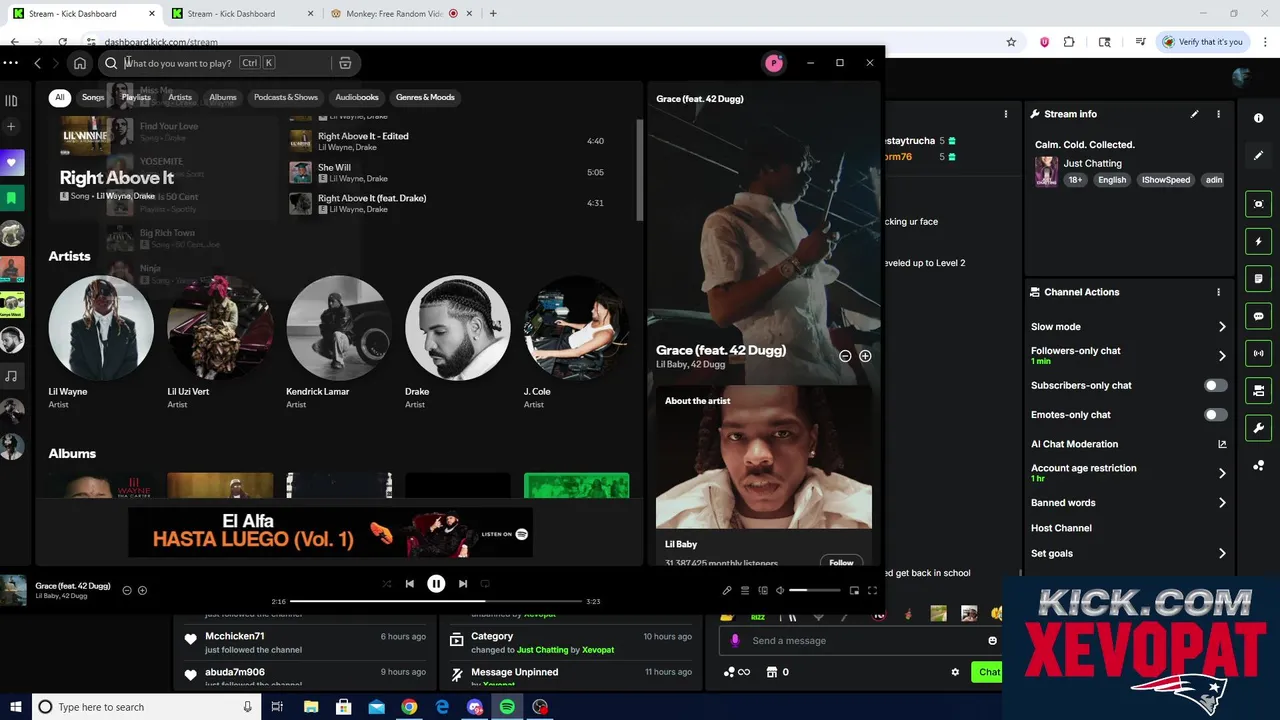Expand Account age restriction options
Screen dimensions: 1280x720
click(x=1222, y=473)
